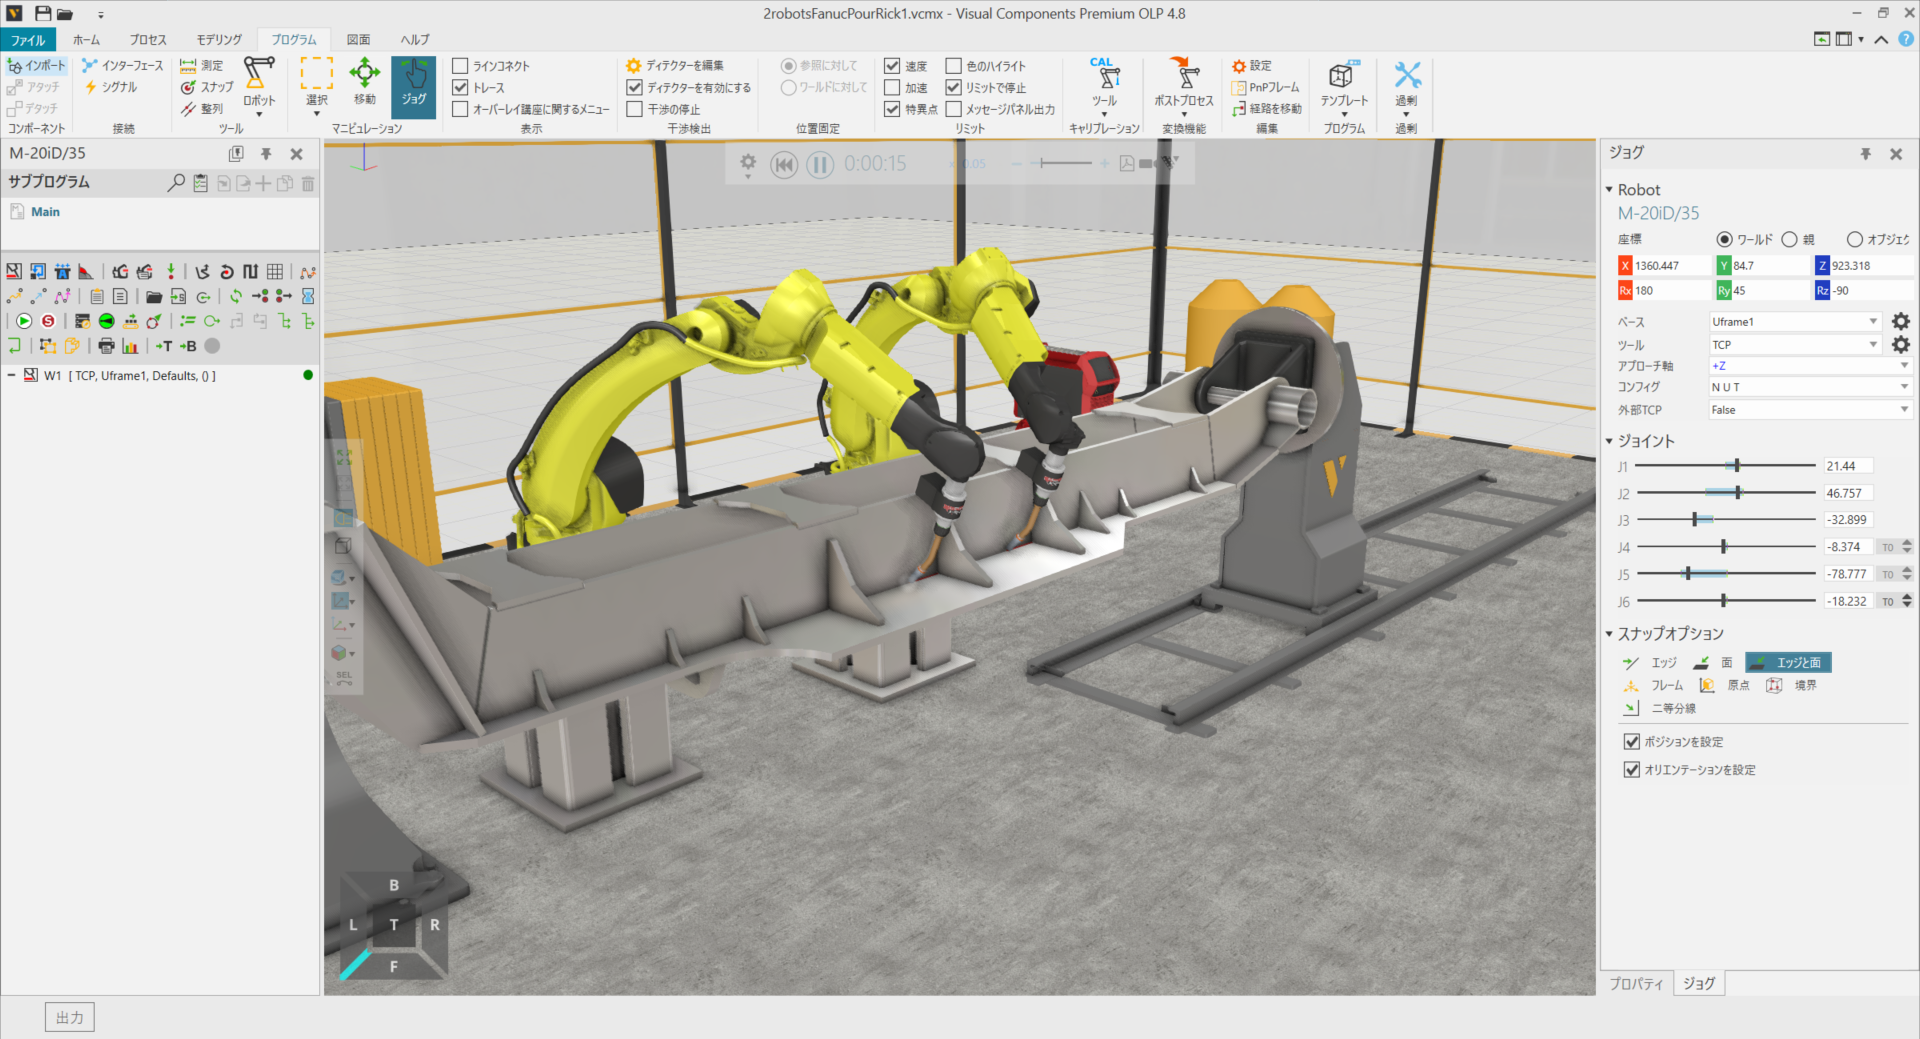
Task: Click the hourglass delay statement icon
Action: [308, 296]
